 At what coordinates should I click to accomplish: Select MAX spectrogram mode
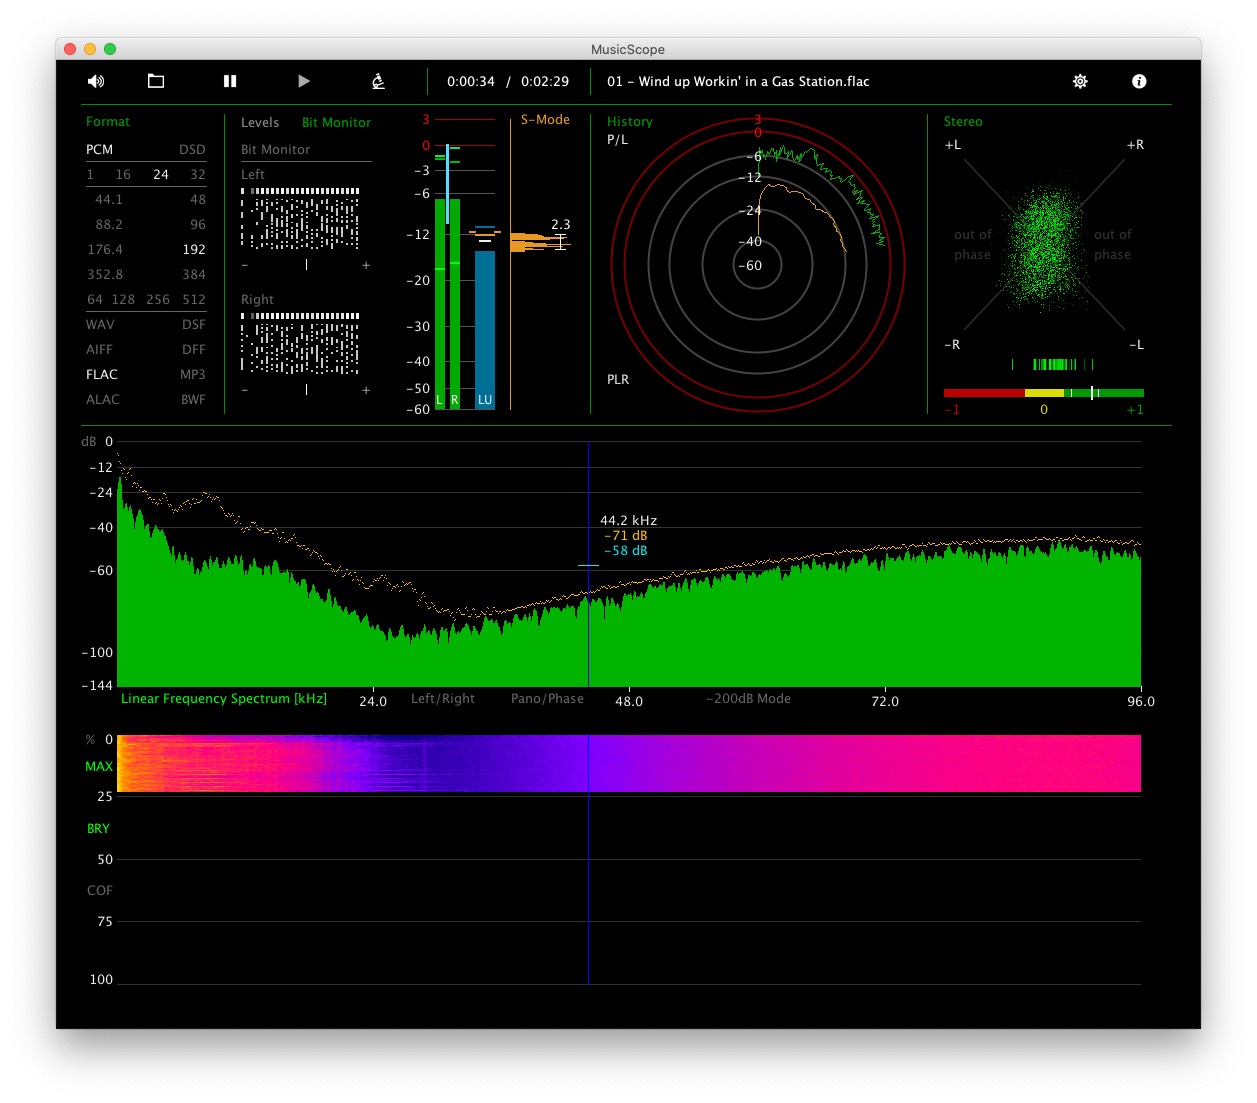[99, 766]
